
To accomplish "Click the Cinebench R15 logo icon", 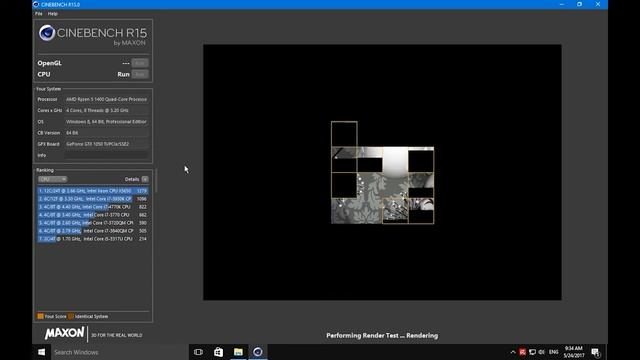I will click(47, 33).
